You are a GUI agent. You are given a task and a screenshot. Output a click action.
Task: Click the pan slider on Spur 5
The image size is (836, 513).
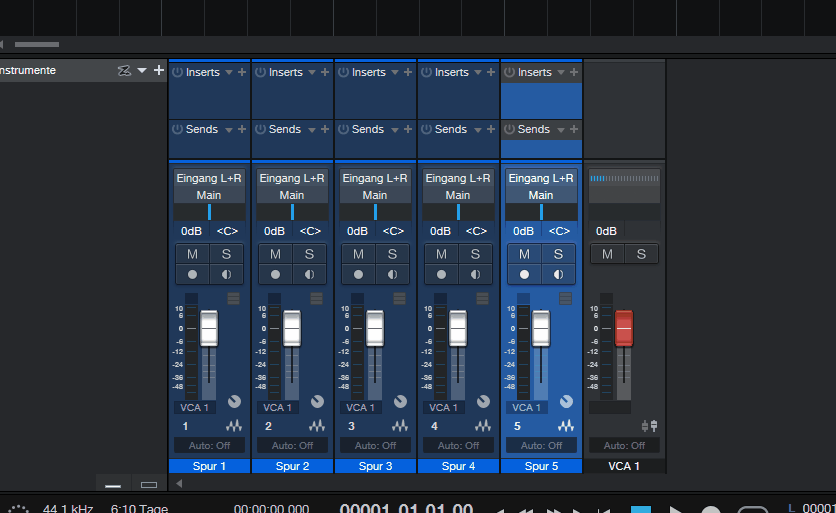click(x=541, y=212)
